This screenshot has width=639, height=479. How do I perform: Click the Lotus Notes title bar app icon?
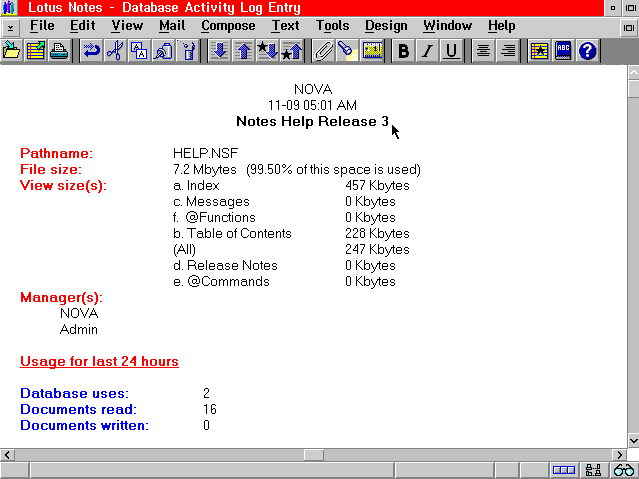coord(9,8)
